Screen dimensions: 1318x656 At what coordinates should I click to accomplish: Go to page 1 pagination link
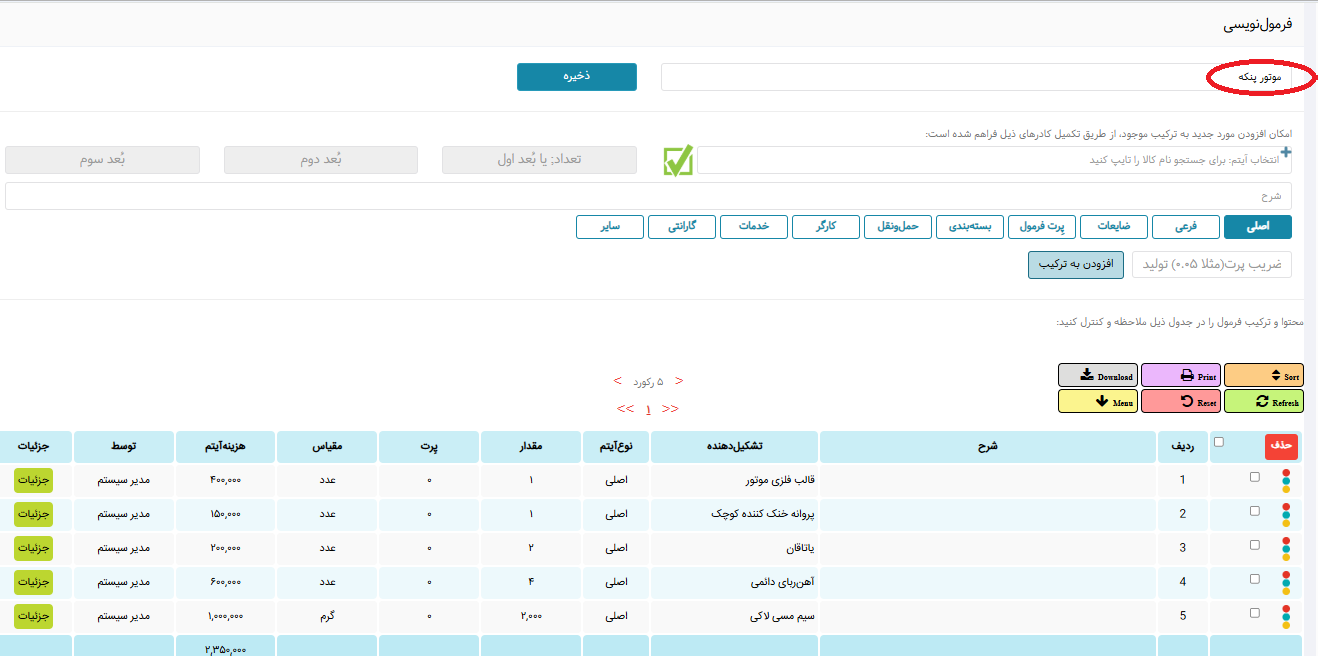pyautogui.click(x=648, y=409)
